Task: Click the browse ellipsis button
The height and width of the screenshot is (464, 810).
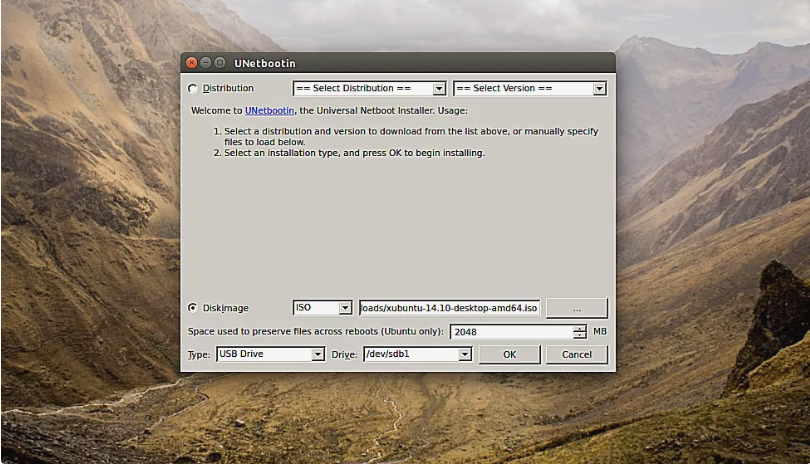Action: (577, 308)
